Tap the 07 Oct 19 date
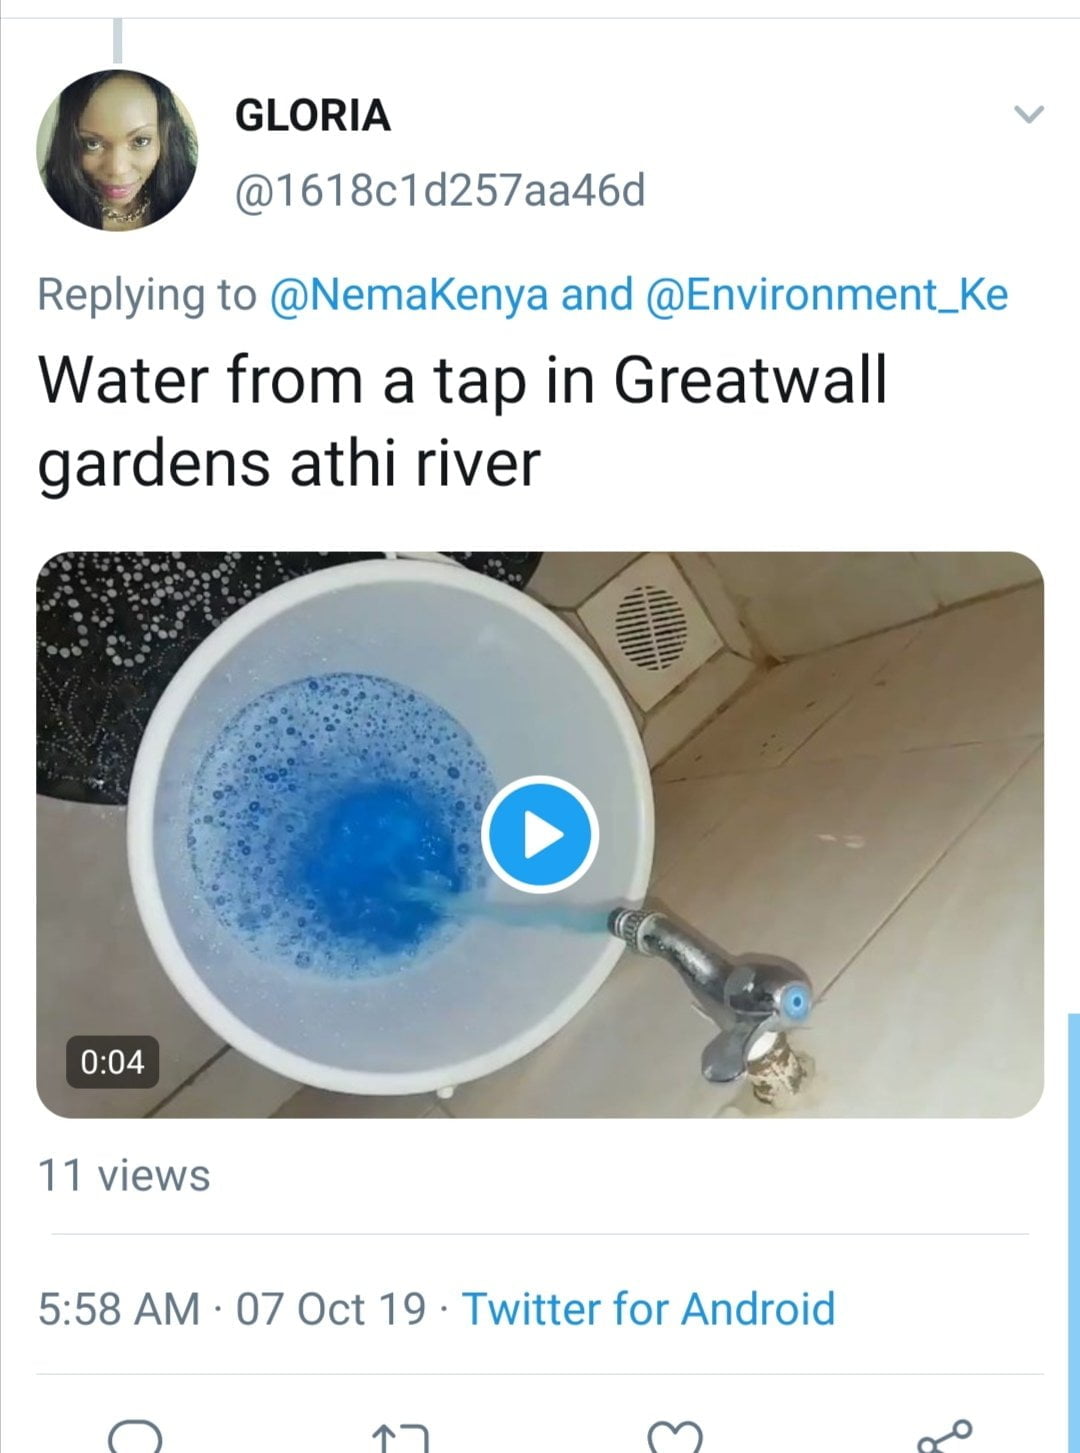 click(x=330, y=1308)
